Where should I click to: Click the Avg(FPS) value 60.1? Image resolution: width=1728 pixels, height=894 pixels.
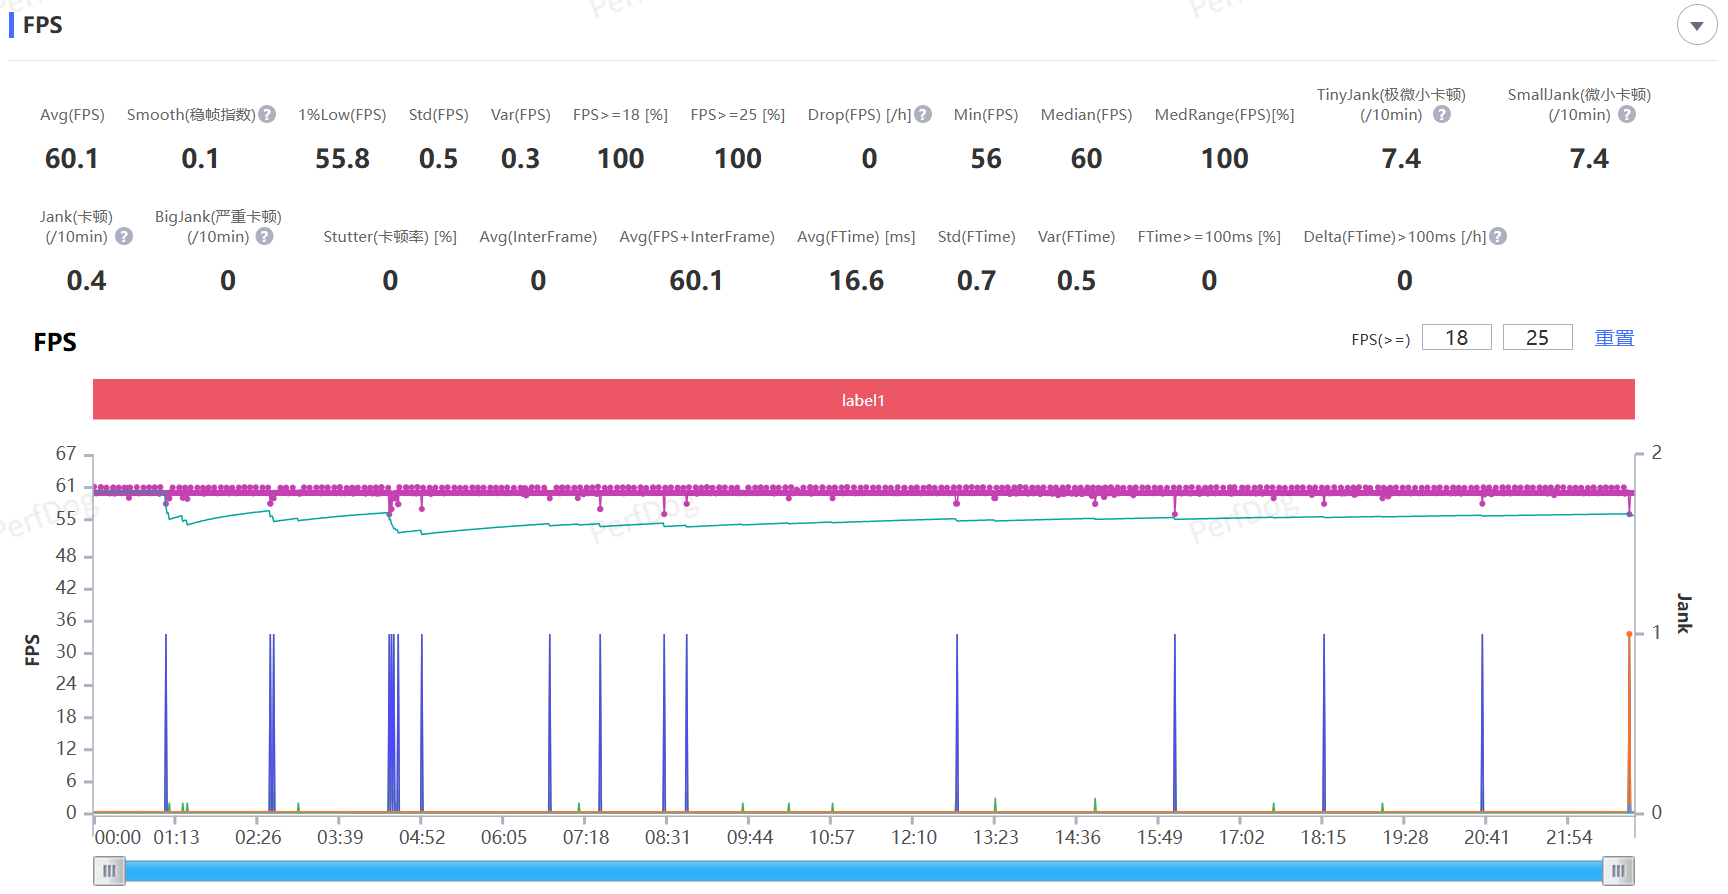[x=72, y=159]
